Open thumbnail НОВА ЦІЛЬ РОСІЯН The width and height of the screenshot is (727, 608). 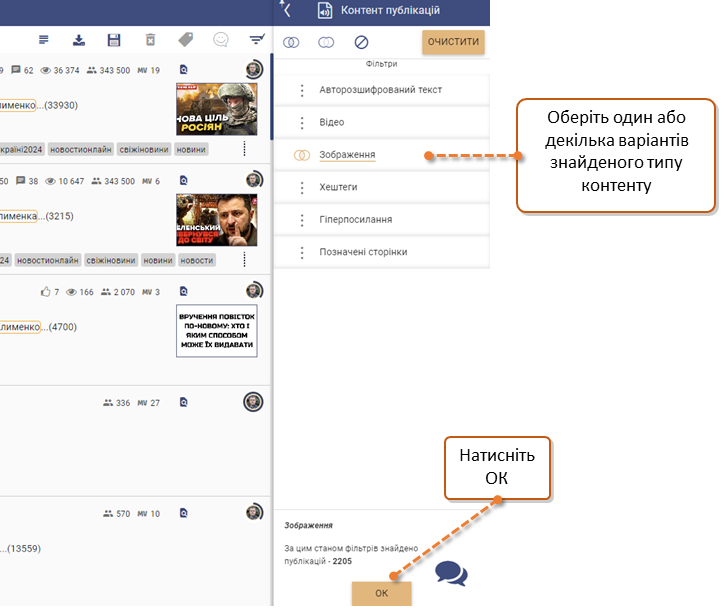pos(217,109)
